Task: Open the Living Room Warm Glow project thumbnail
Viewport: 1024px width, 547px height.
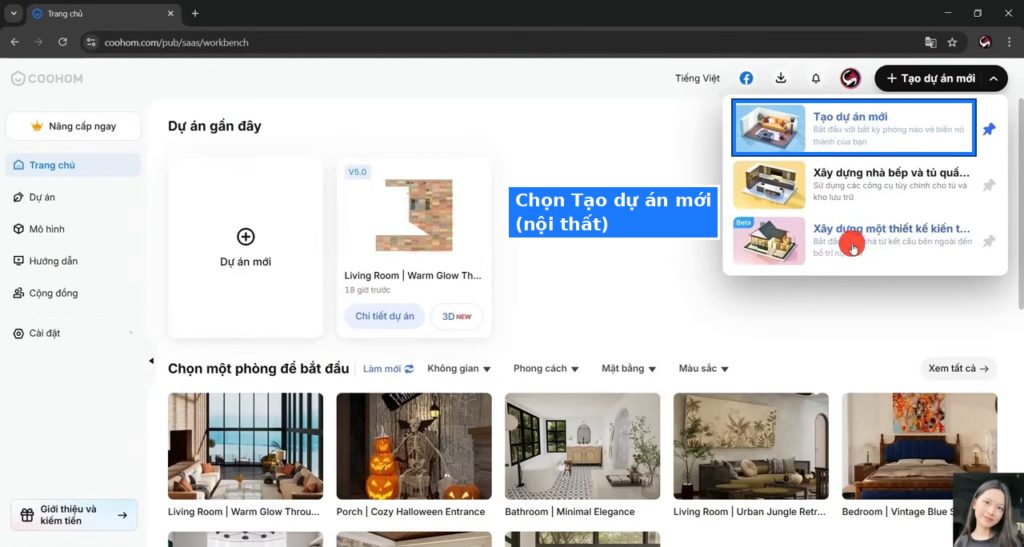Action: [x=414, y=215]
